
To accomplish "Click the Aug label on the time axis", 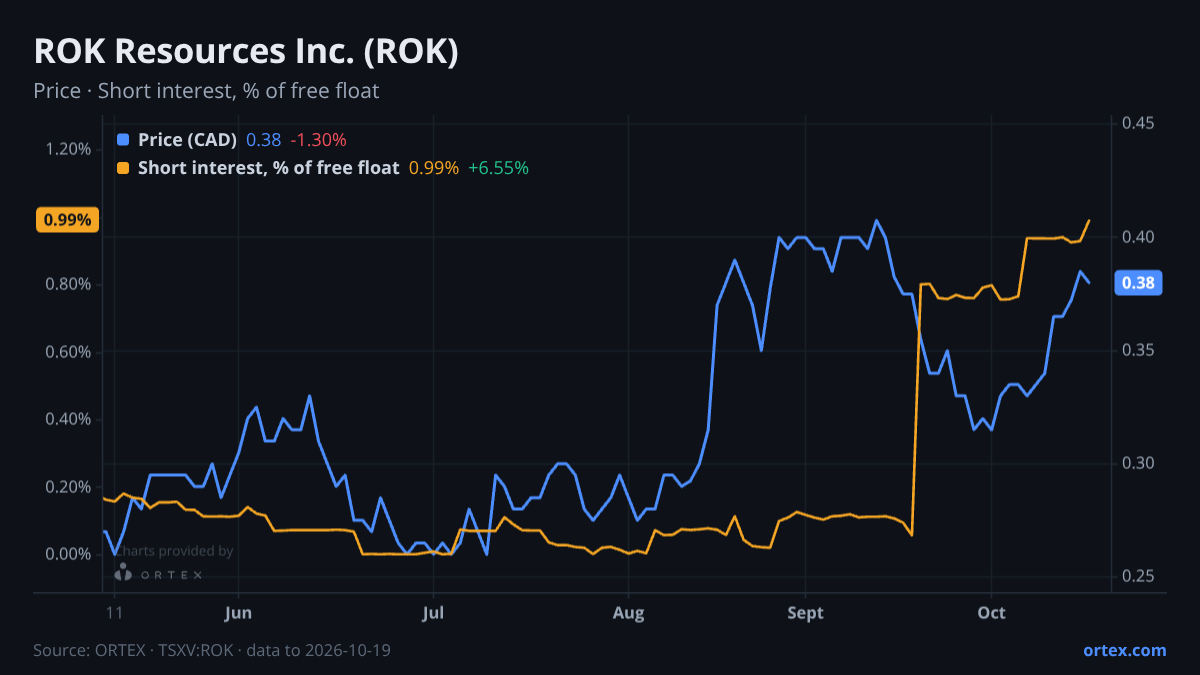I will coord(628,613).
